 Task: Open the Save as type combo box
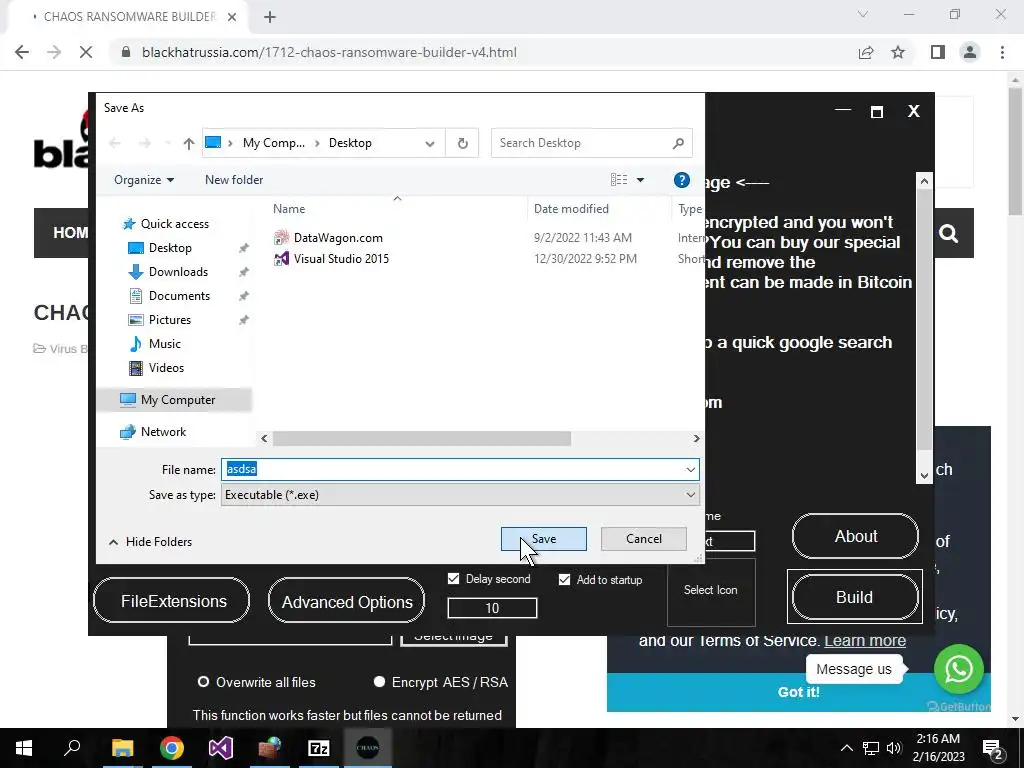coord(460,495)
